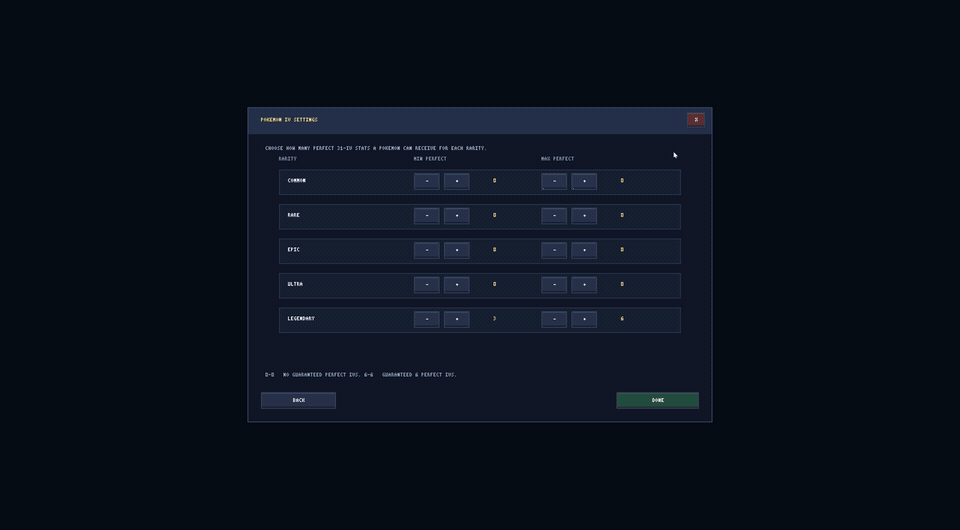The height and width of the screenshot is (530, 960).
Task: Go back with the Back button
Action: [298, 400]
